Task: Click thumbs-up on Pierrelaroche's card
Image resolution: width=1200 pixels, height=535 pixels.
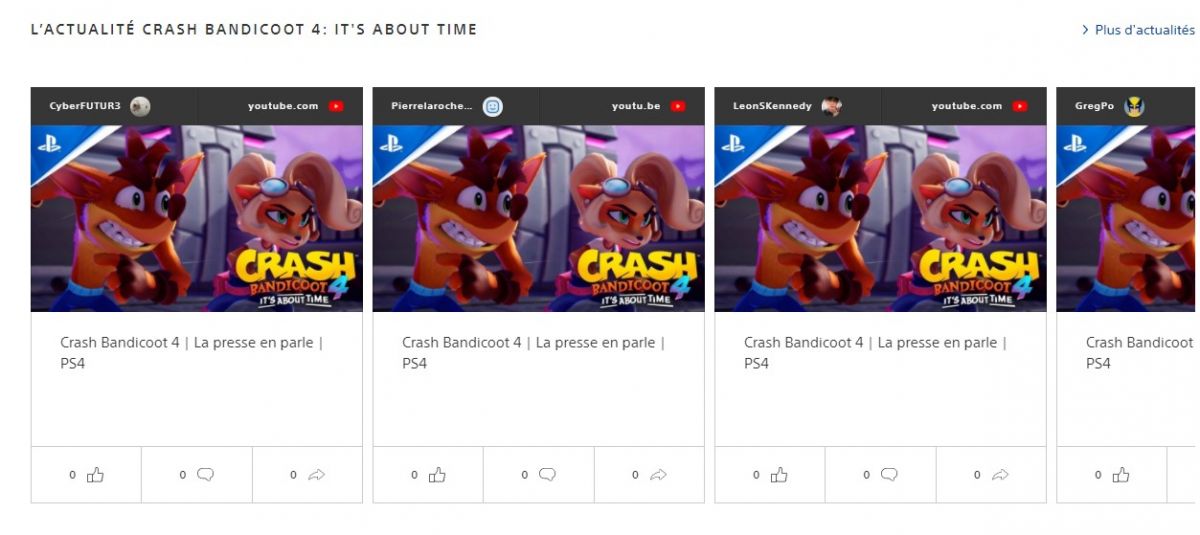Action: click(x=437, y=475)
